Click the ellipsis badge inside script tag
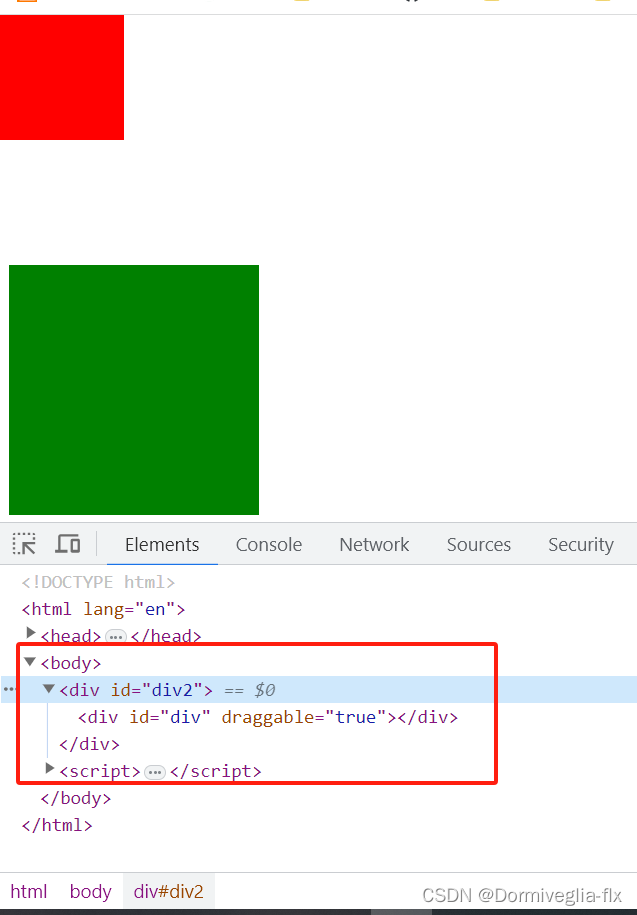This screenshot has height=915, width=637. tap(155, 772)
